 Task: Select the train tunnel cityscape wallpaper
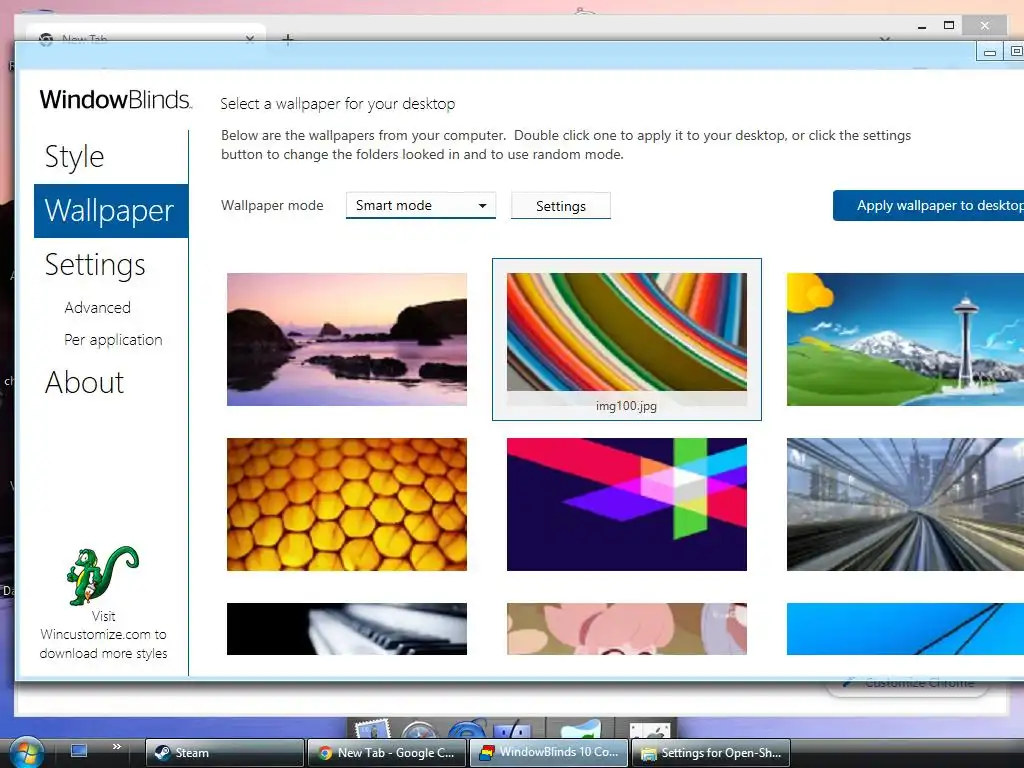pos(905,504)
